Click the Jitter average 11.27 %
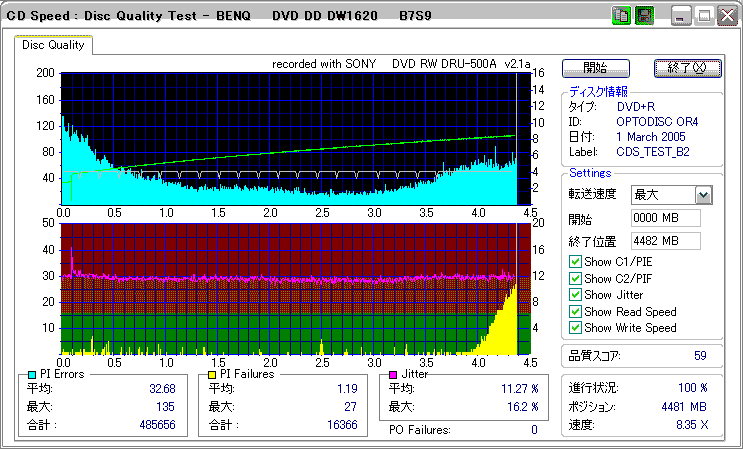743x449 pixels. (520, 389)
